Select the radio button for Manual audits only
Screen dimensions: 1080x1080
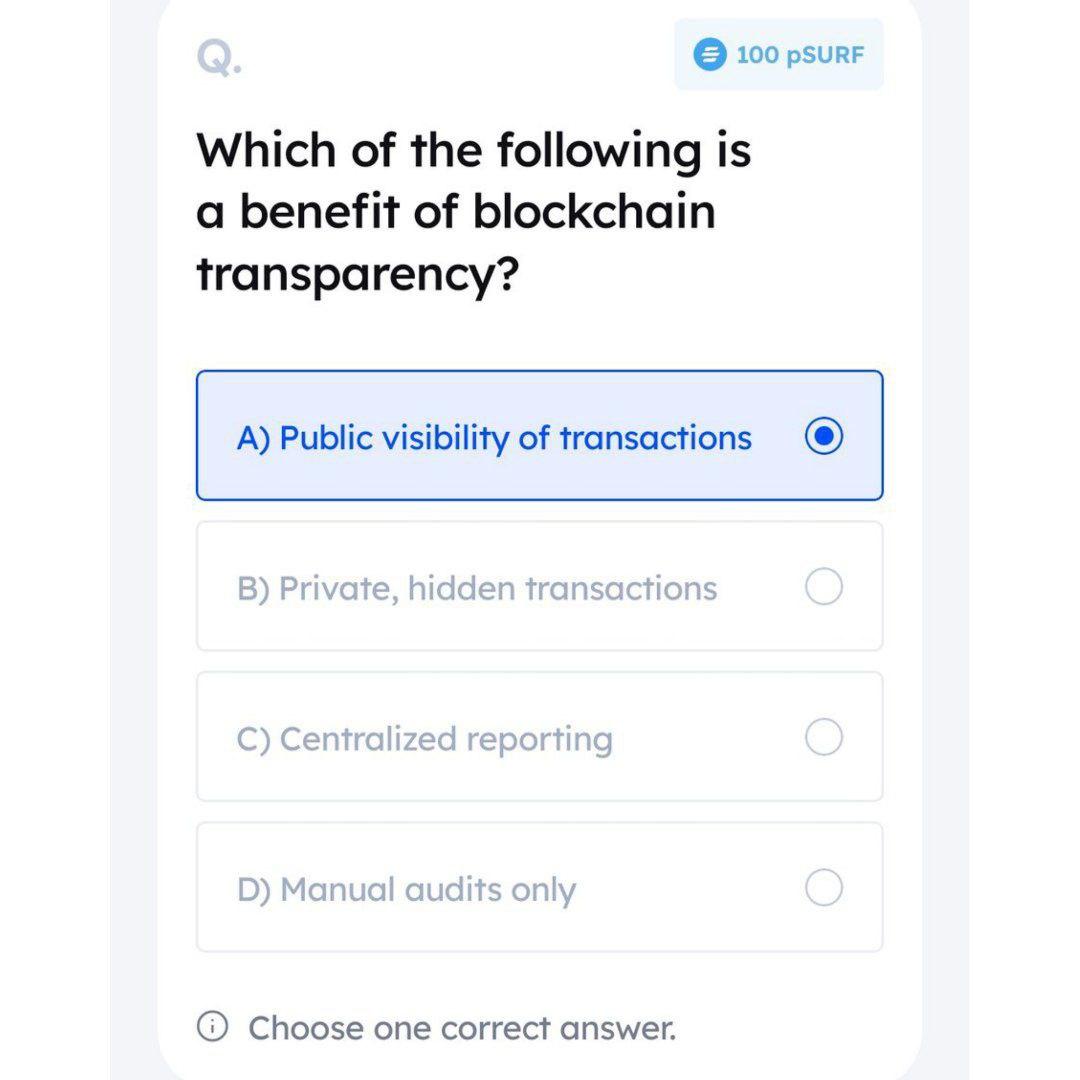(x=824, y=887)
